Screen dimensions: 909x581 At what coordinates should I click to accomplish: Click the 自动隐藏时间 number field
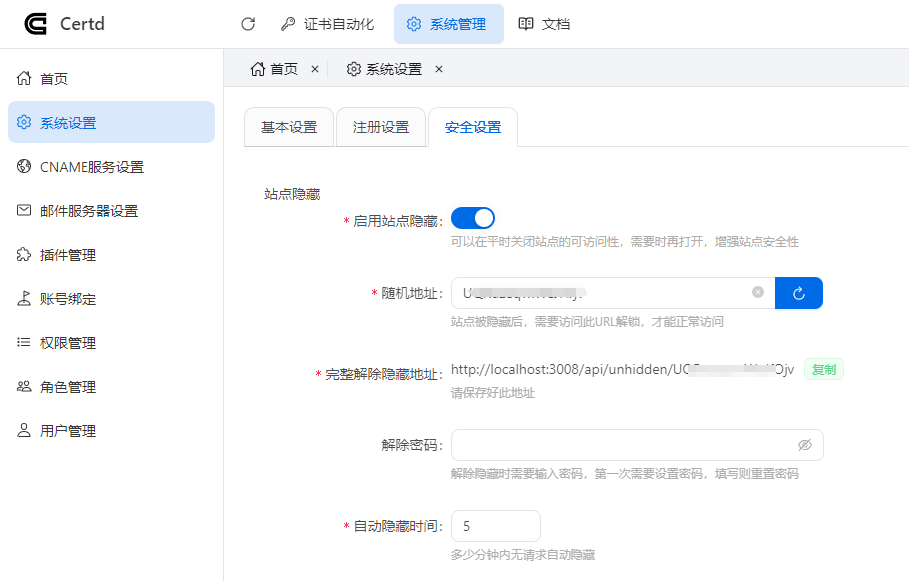click(495, 526)
